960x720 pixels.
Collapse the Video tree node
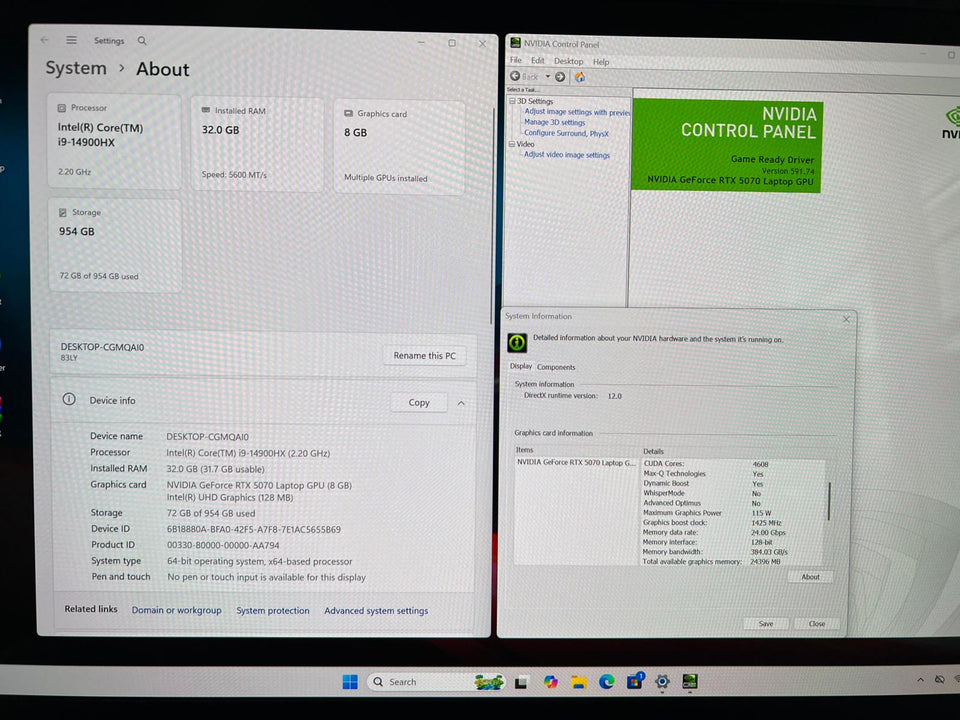coord(512,144)
